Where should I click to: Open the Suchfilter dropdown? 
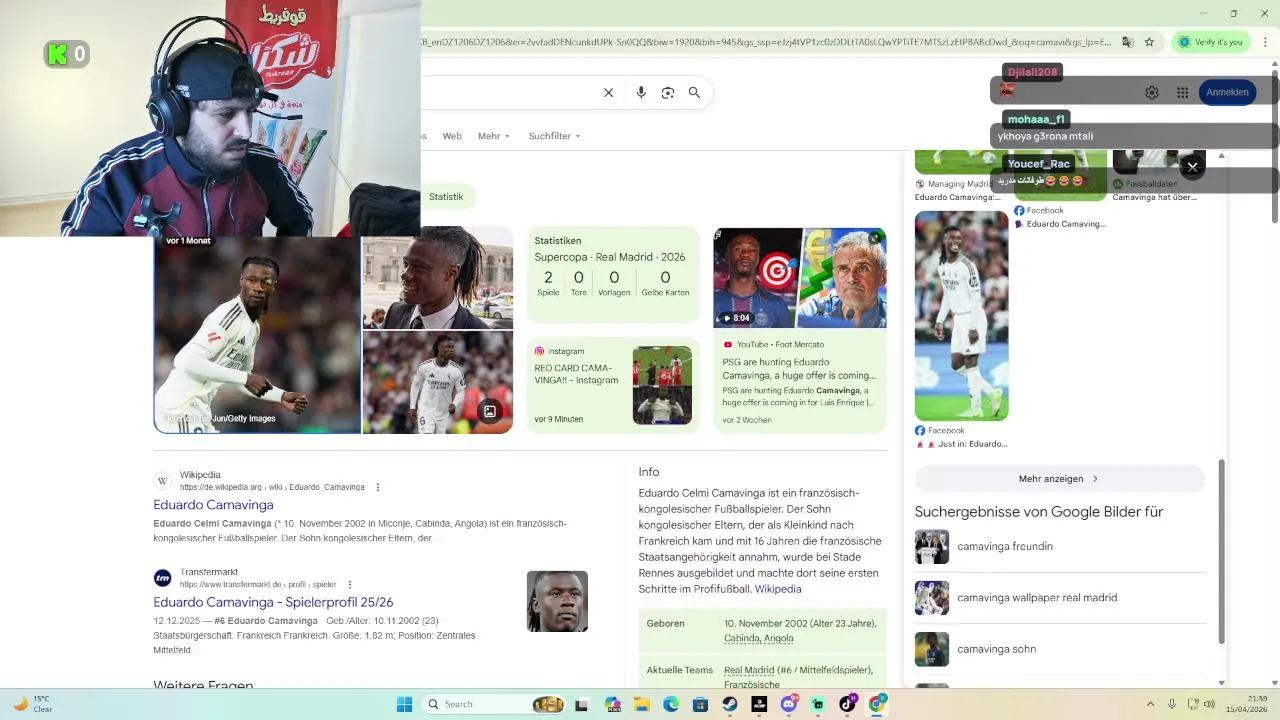[555, 136]
